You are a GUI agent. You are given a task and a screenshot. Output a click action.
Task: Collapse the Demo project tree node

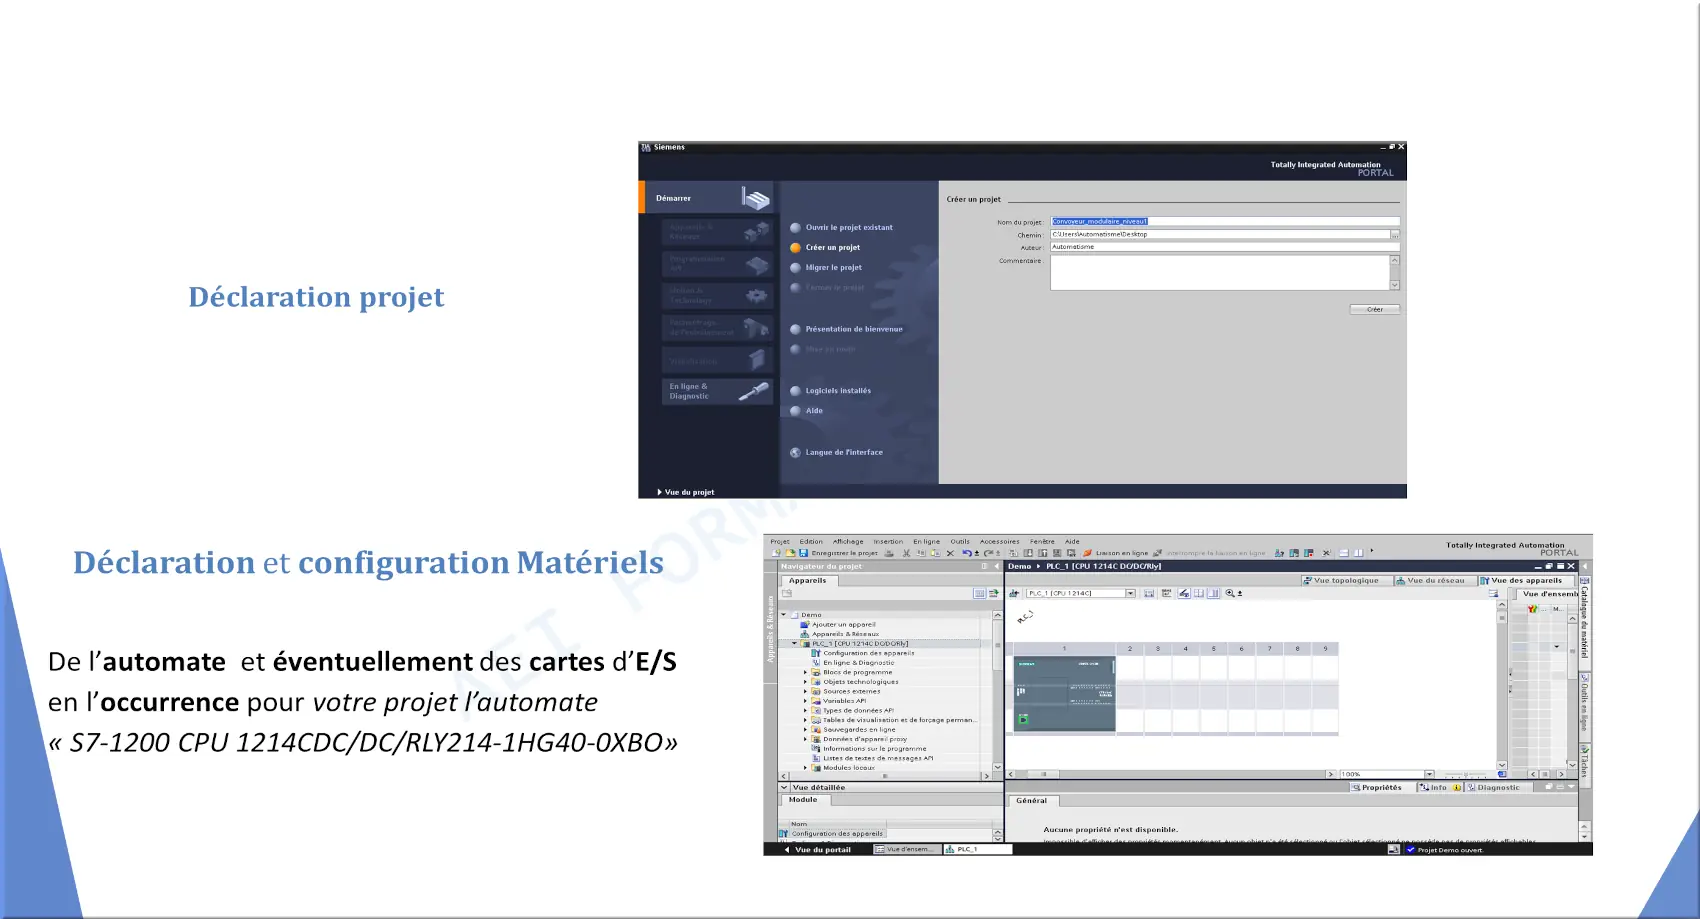(x=784, y=615)
